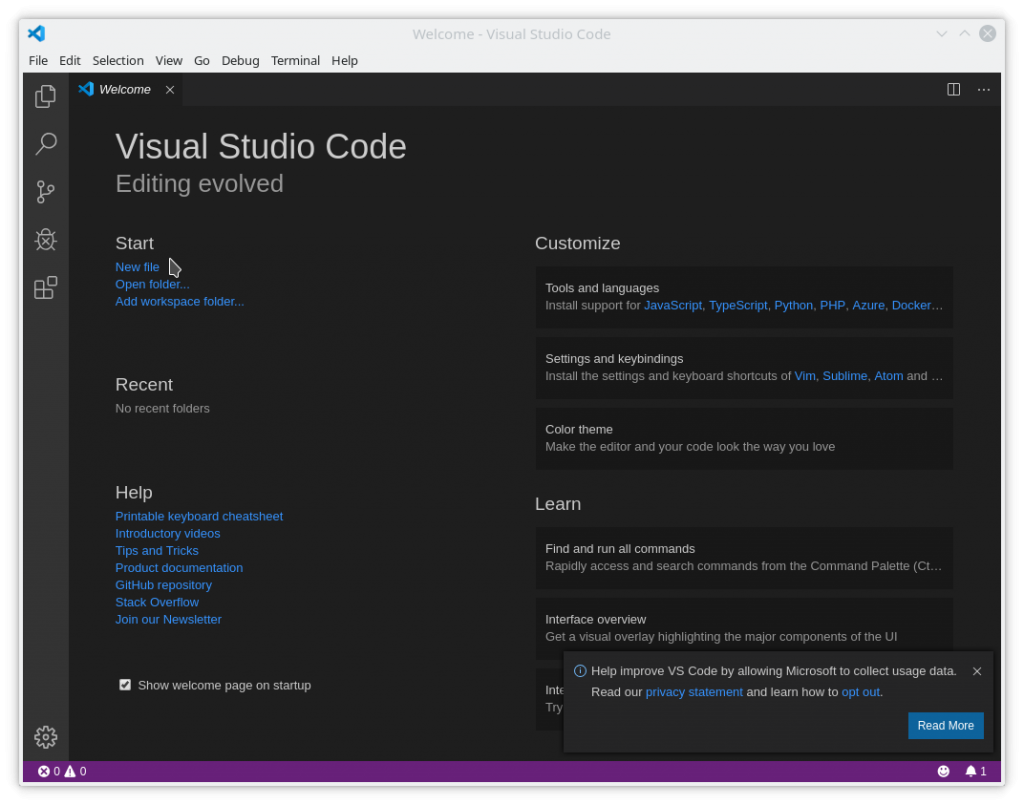Image resolution: width=1024 pixels, height=805 pixels.
Task: Open the Source Control view
Action: click(x=46, y=192)
